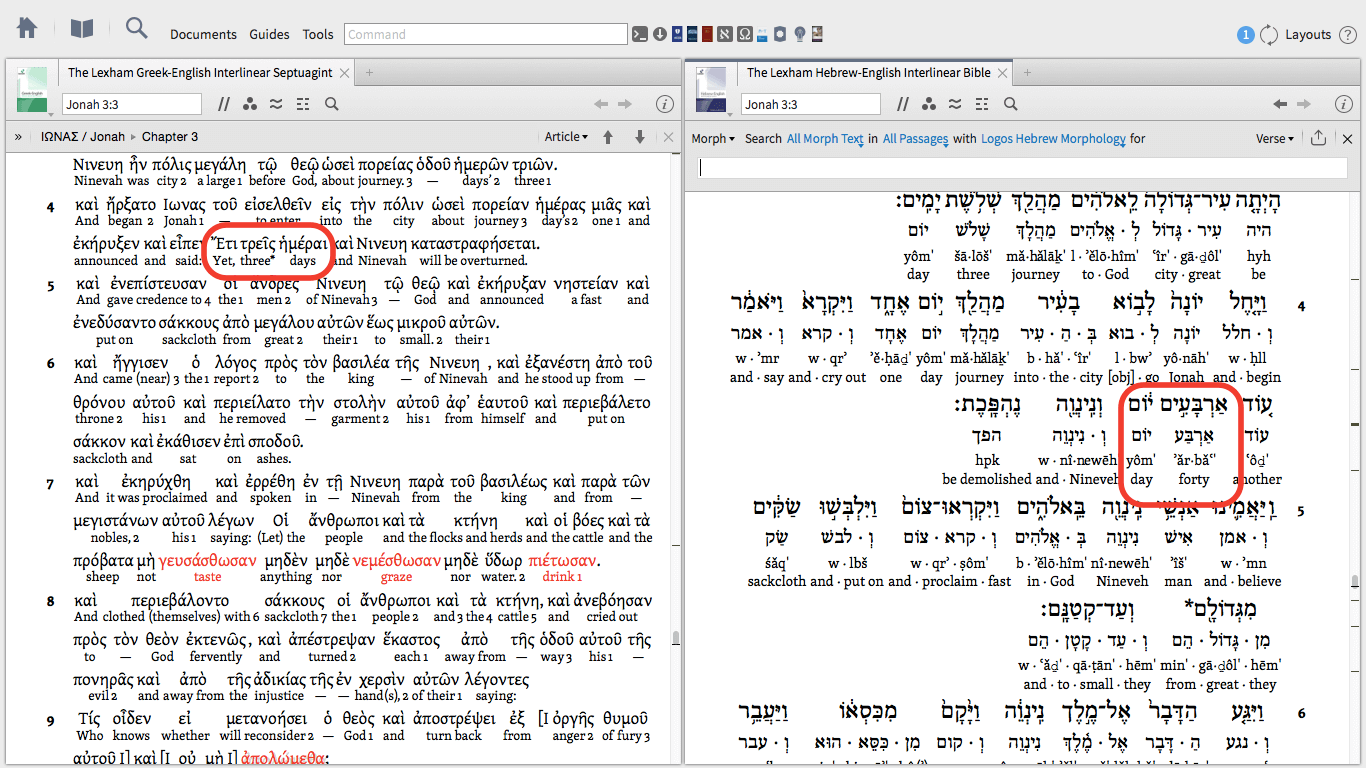Toggle the parallel resources icon in Septuagint panel

(x=224, y=104)
